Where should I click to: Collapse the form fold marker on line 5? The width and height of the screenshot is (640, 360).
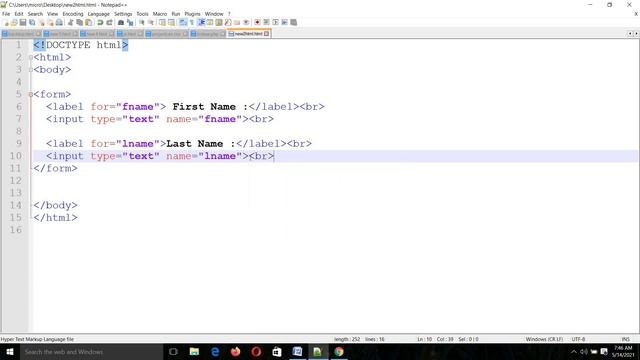[x=31, y=94]
